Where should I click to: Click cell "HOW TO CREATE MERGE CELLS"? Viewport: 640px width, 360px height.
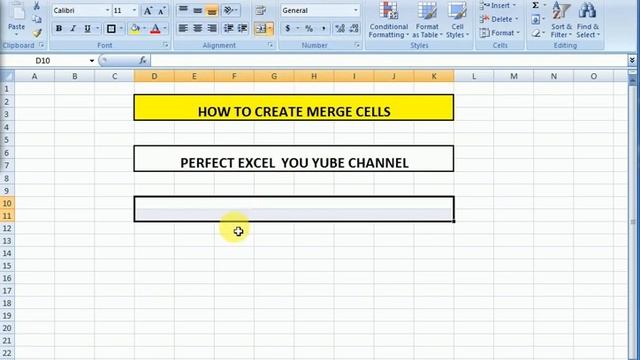pyautogui.click(x=293, y=108)
